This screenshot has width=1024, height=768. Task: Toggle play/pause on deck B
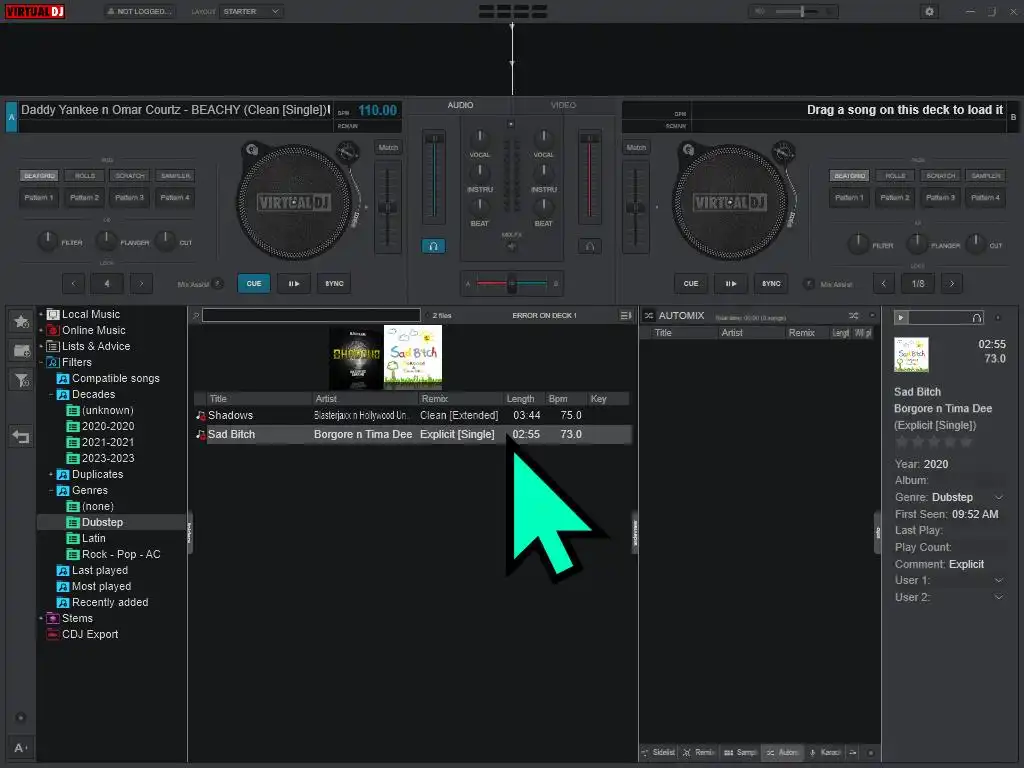click(731, 283)
